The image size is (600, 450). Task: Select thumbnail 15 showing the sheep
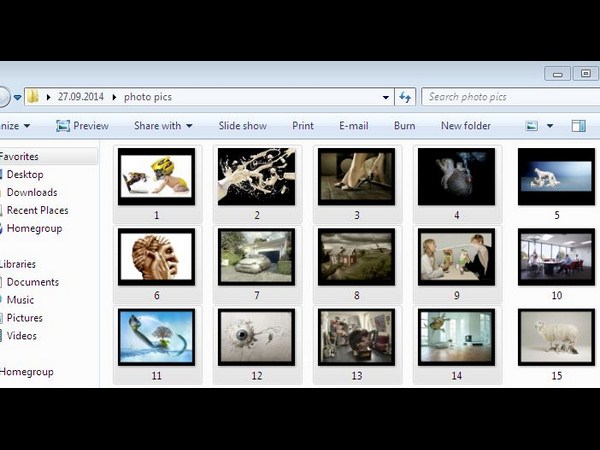pos(556,337)
